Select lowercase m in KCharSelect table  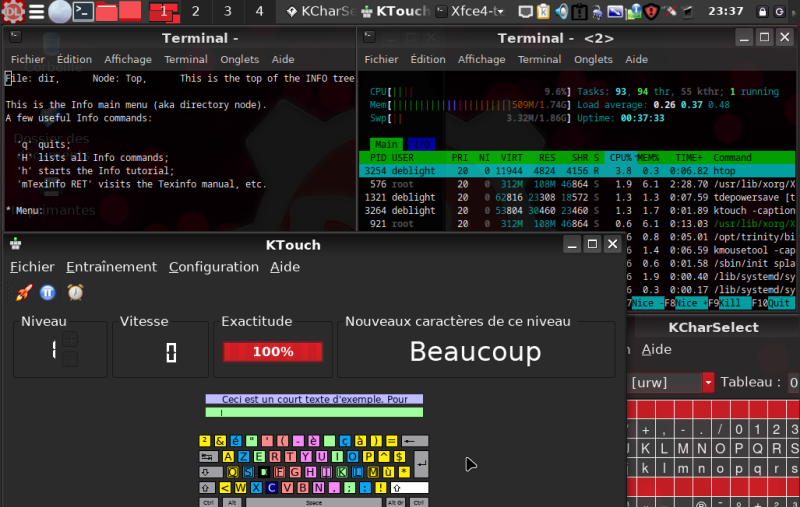tap(683, 468)
